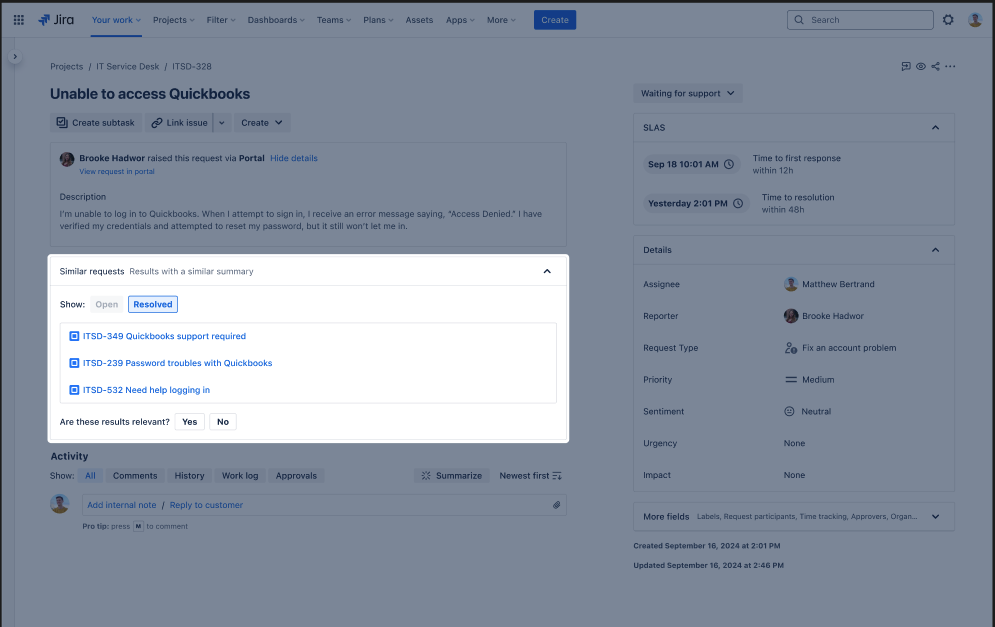Click the Jira logo

(56, 20)
